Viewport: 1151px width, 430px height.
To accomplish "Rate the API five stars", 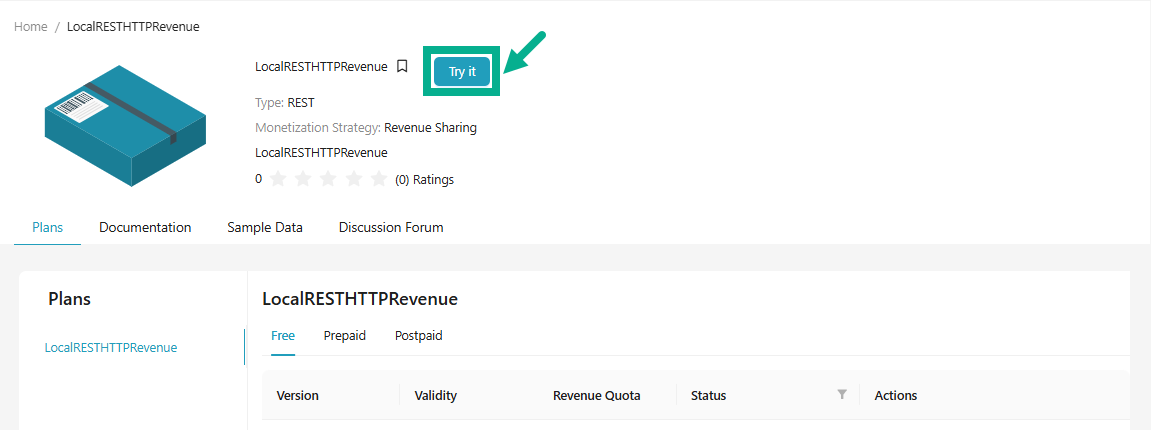I will [378, 180].
